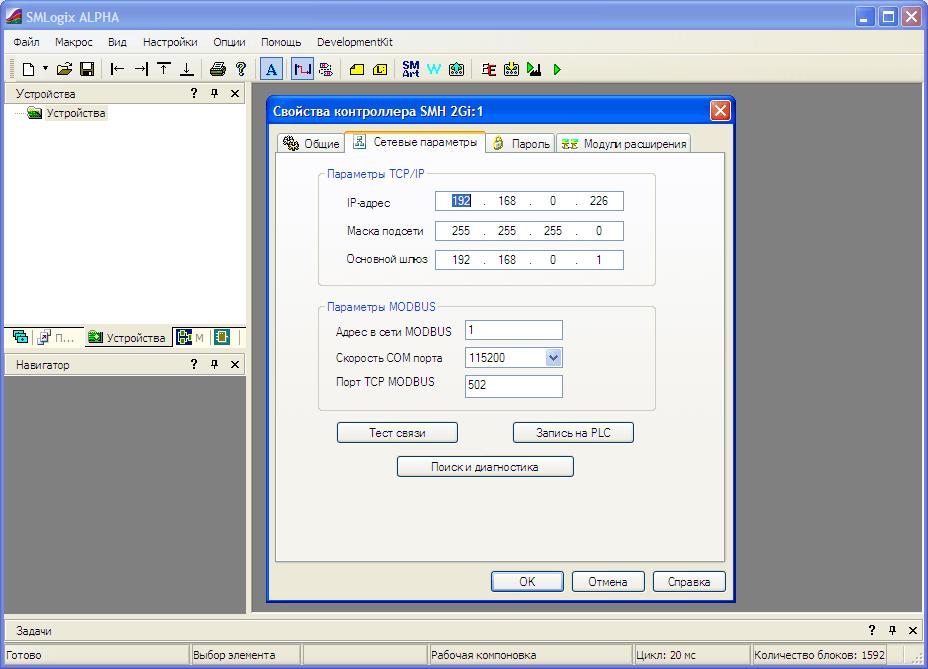Click the last octet 226 of IP-адрес
This screenshot has height=669, width=928.
pyautogui.click(x=598, y=201)
